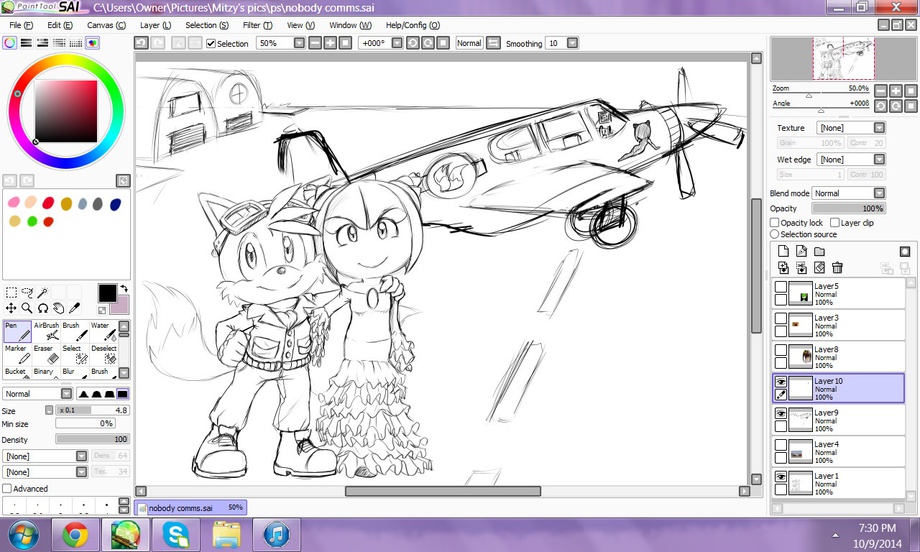Viewport: 920px width, 552px height.
Task: Create a new layer folder
Action: pyautogui.click(x=819, y=251)
